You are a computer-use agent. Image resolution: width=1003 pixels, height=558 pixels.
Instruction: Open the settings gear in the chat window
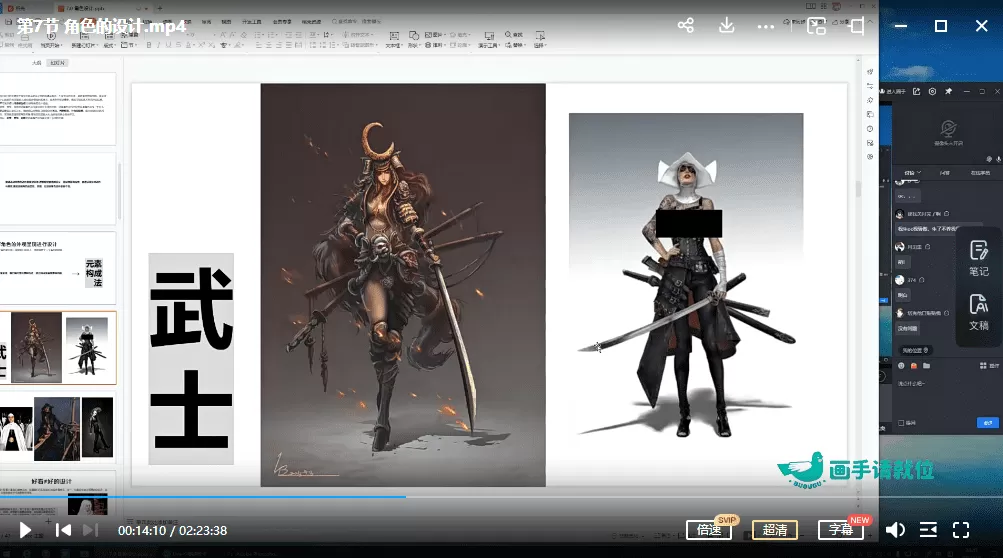point(932,91)
